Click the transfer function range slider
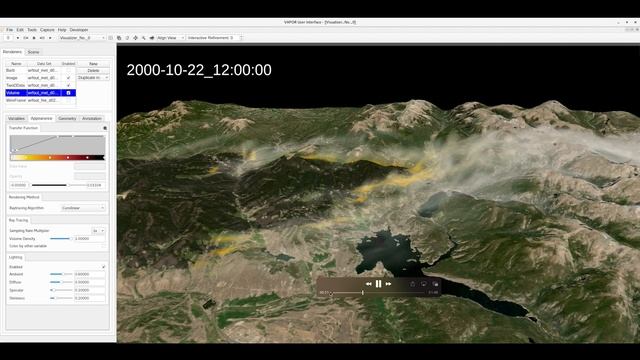The height and width of the screenshot is (360, 640). pos(58,185)
